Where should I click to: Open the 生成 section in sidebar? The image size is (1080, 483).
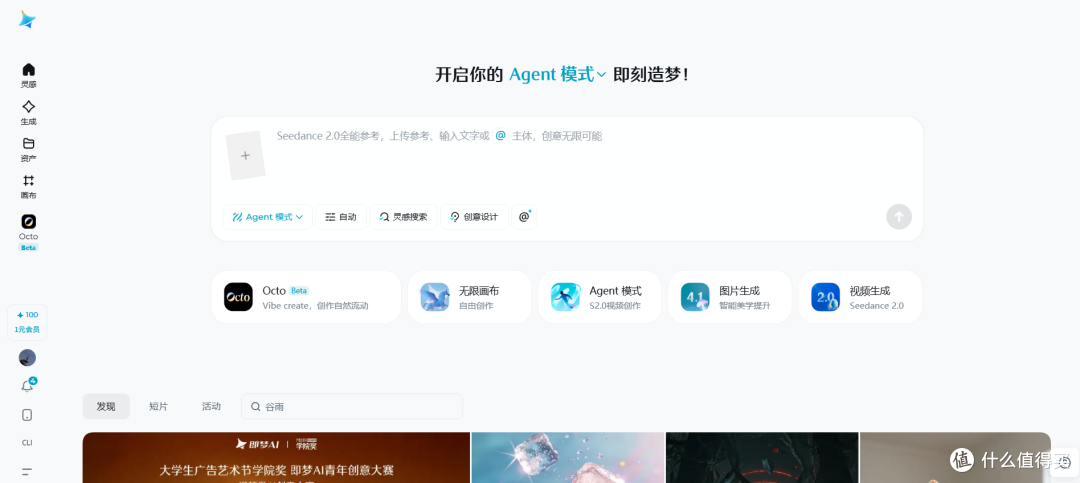point(28,112)
